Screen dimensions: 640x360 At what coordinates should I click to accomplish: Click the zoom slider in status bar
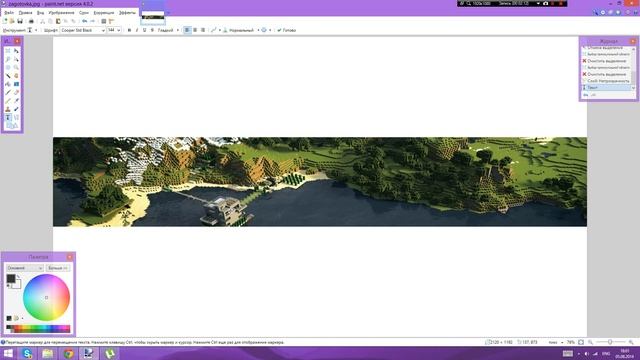point(610,342)
